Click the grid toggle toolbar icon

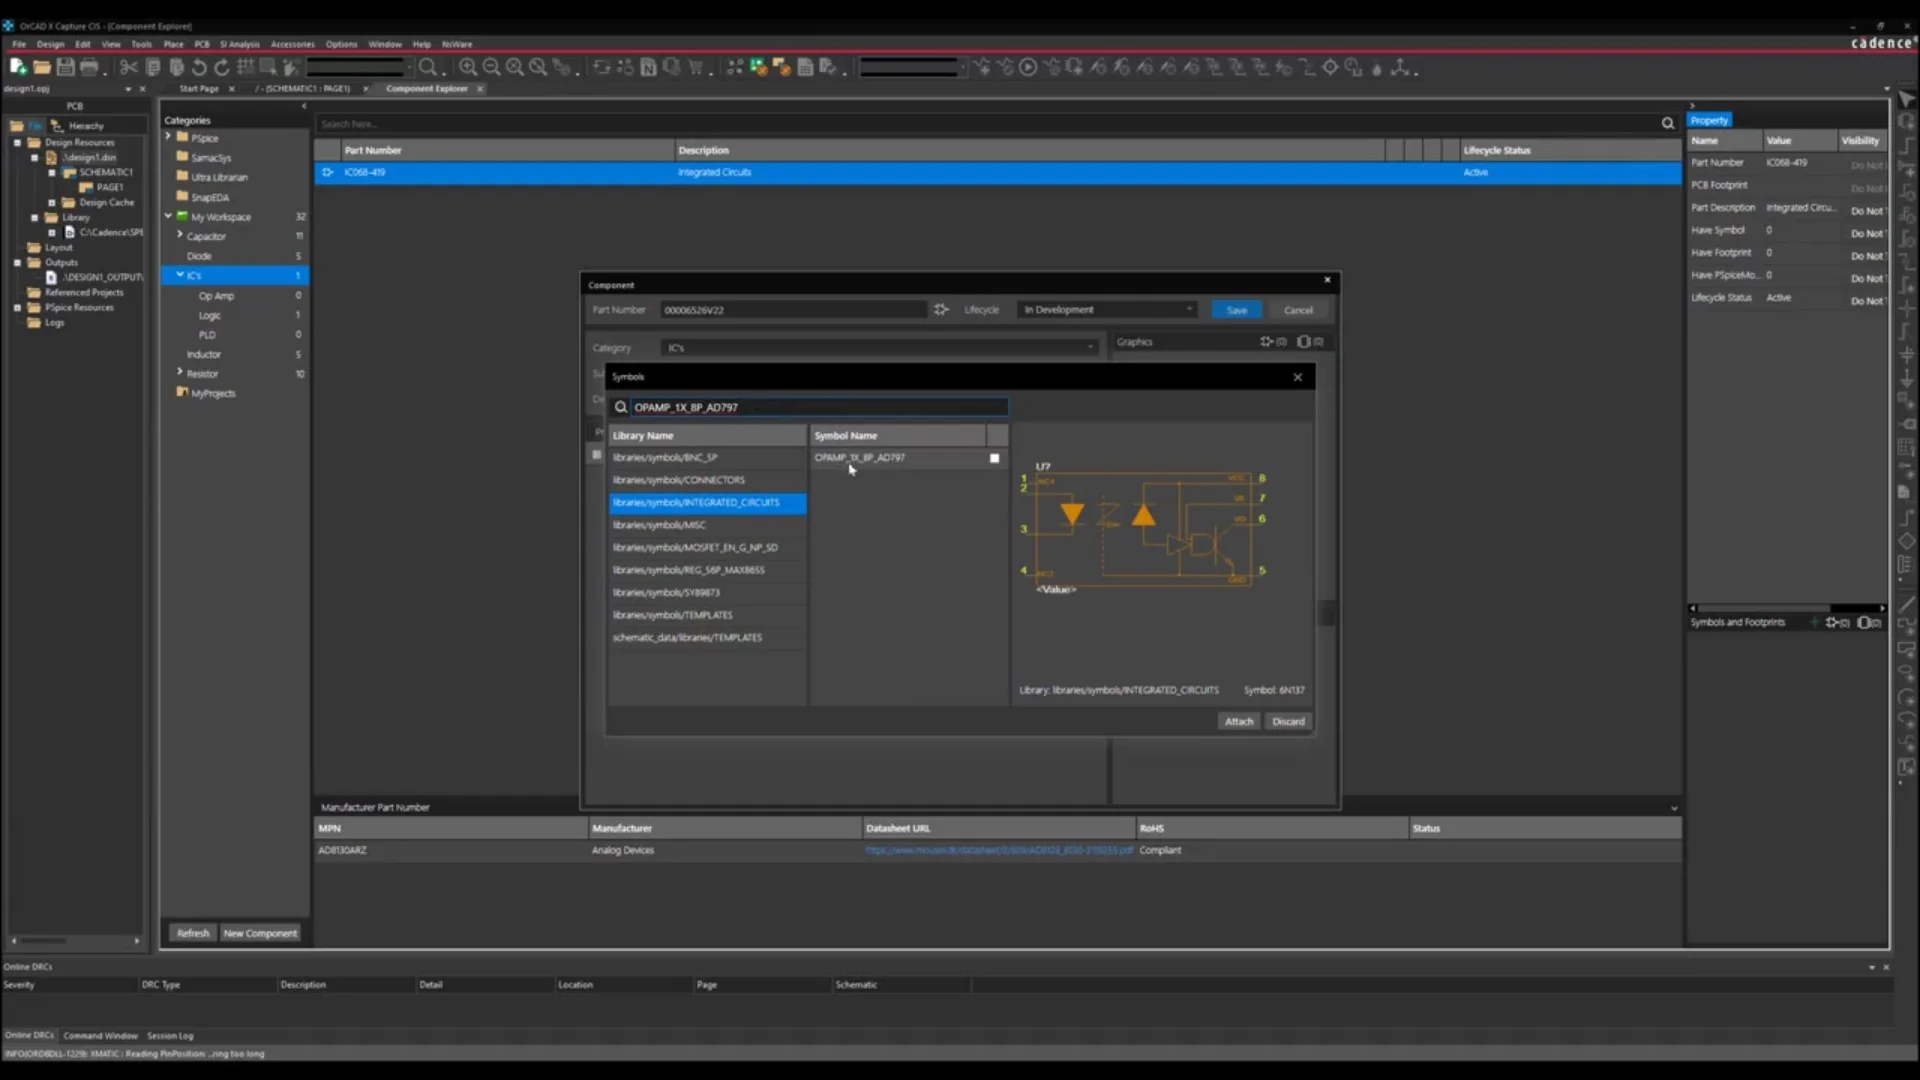tap(245, 67)
